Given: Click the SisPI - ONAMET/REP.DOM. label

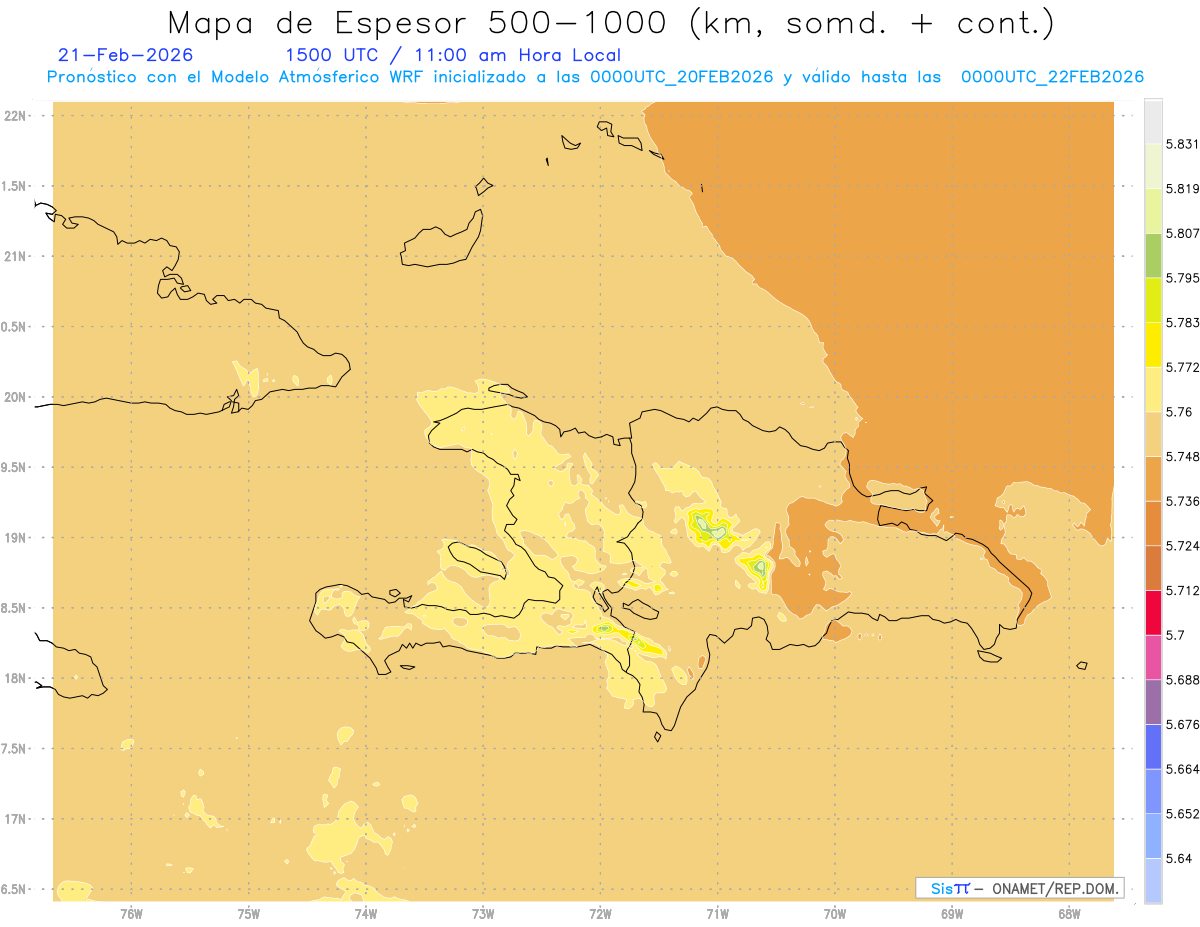Looking at the screenshot, I should pos(1020,888).
